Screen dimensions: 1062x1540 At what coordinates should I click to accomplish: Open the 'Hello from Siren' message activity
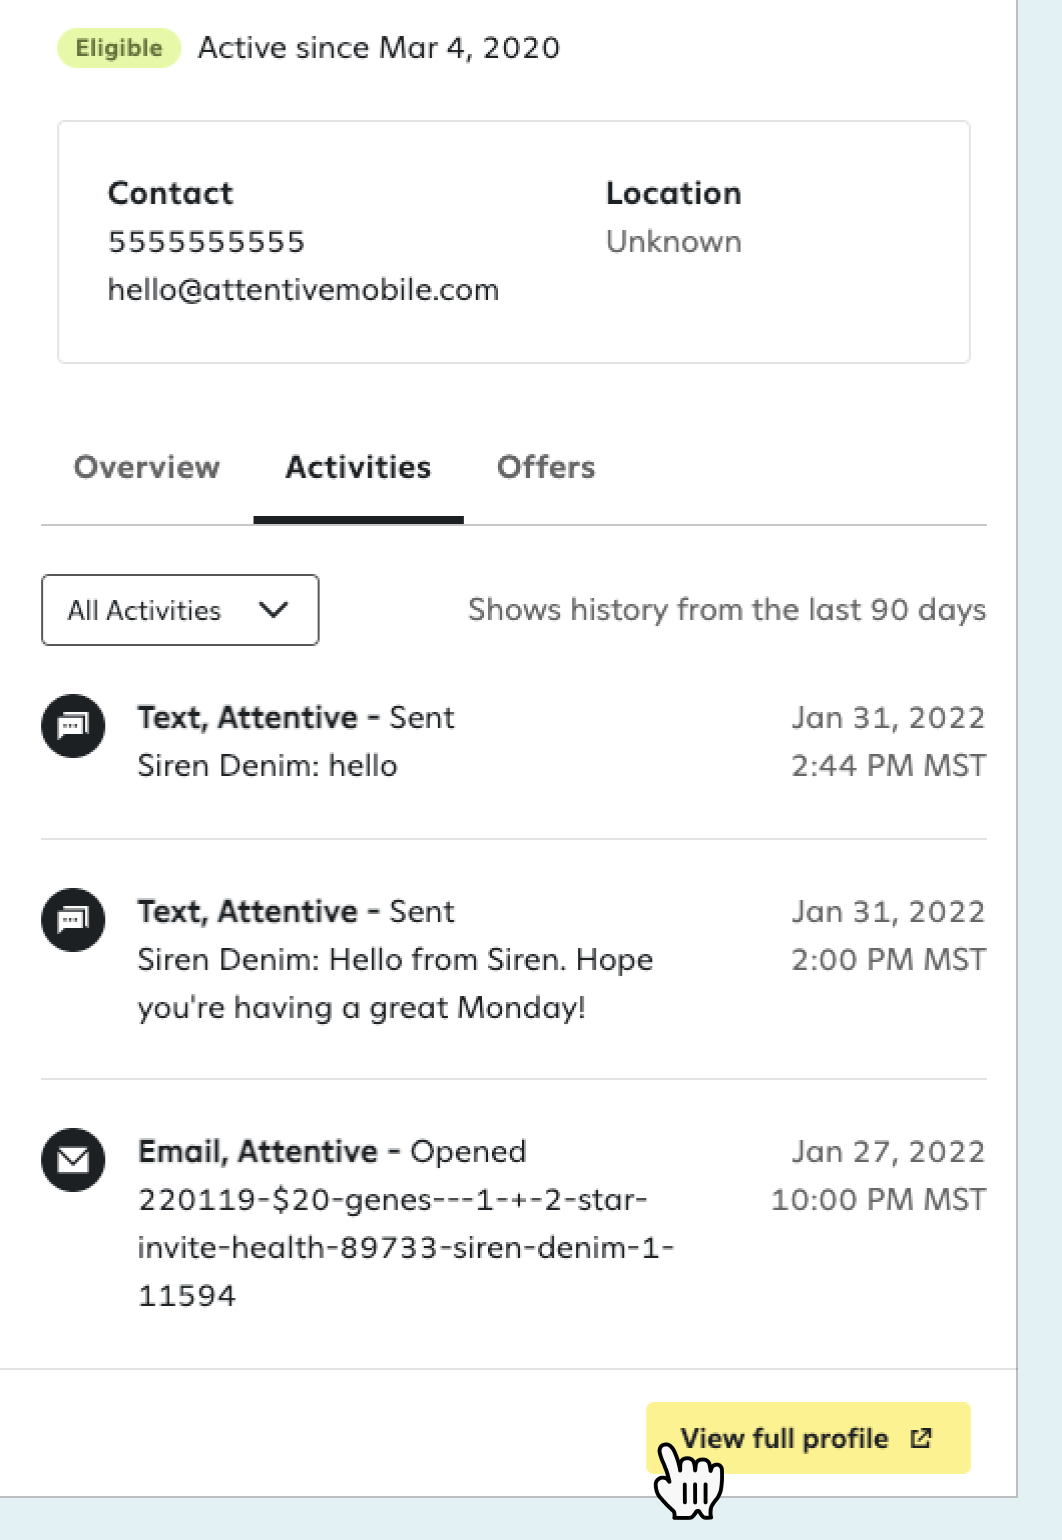(513, 960)
